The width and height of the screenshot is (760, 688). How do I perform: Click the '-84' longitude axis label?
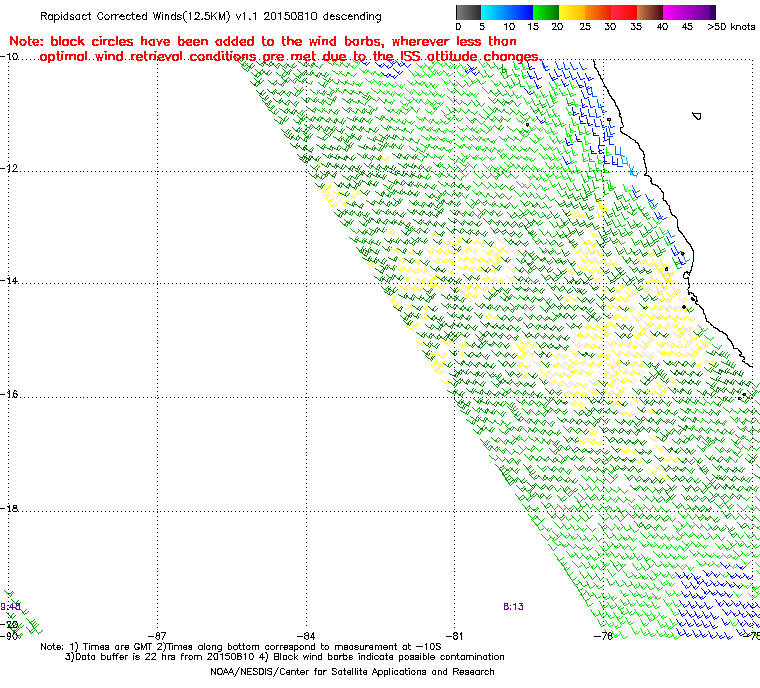click(x=306, y=636)
